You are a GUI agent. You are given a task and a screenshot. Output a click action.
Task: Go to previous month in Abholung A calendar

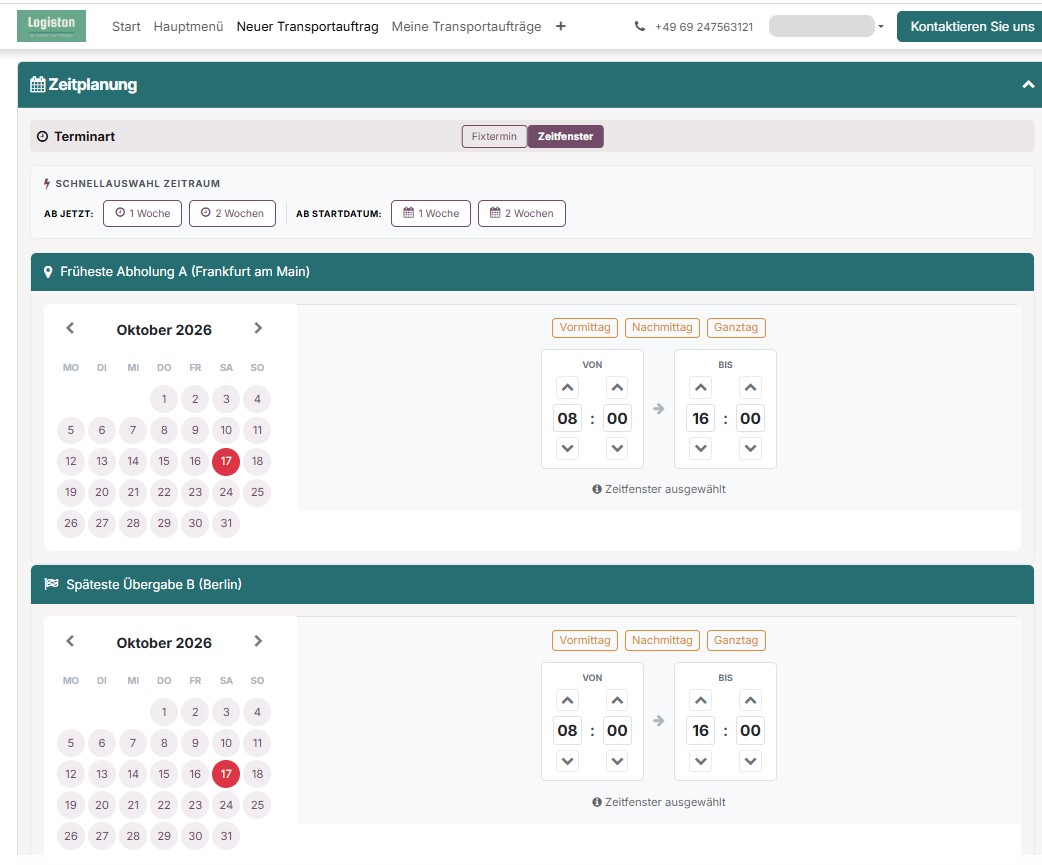70,328
